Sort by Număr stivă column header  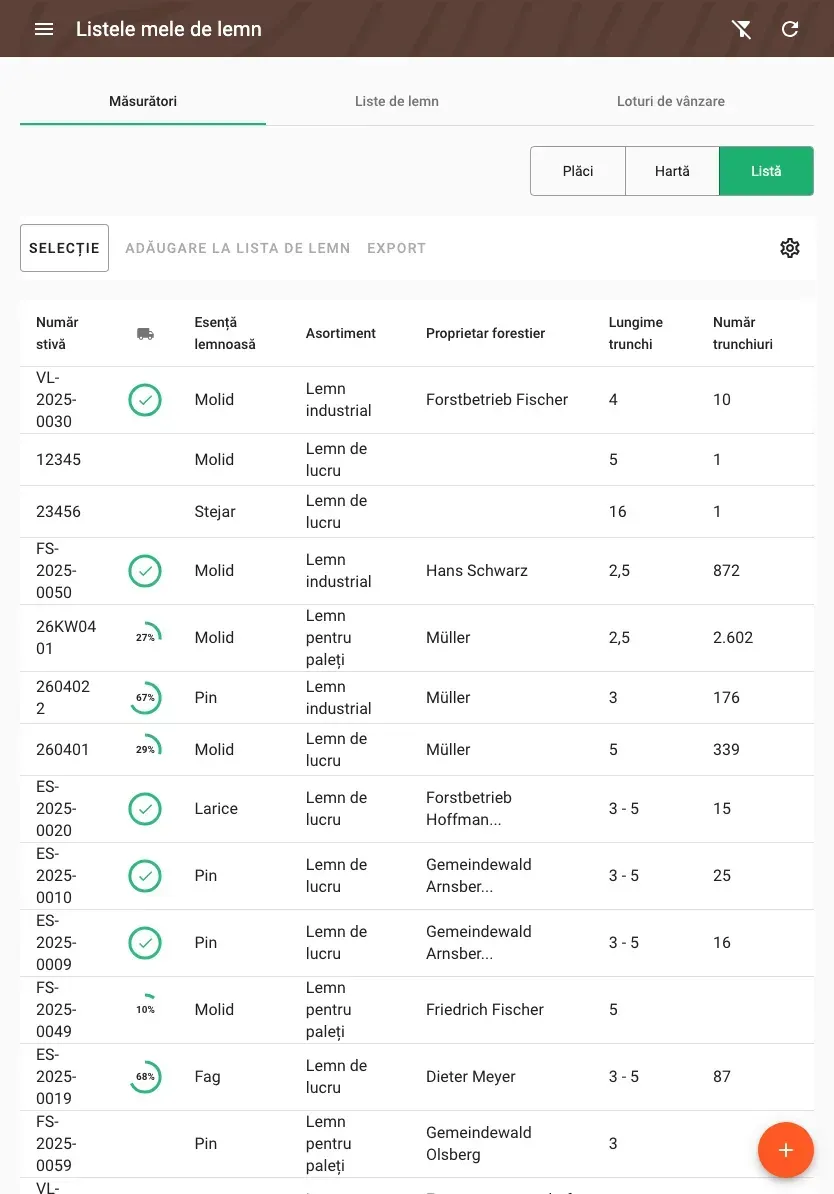[57, 334]
